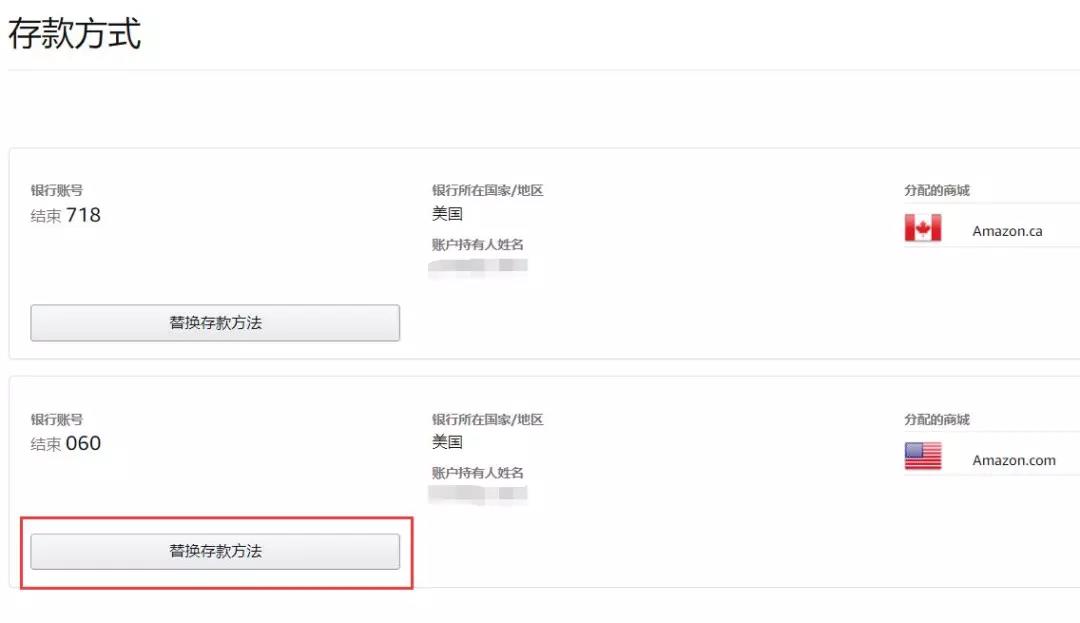Click the Canadian flag icon next to Amazon.ca
This screenshot has width=1080, height=623.
pos(922,229)
